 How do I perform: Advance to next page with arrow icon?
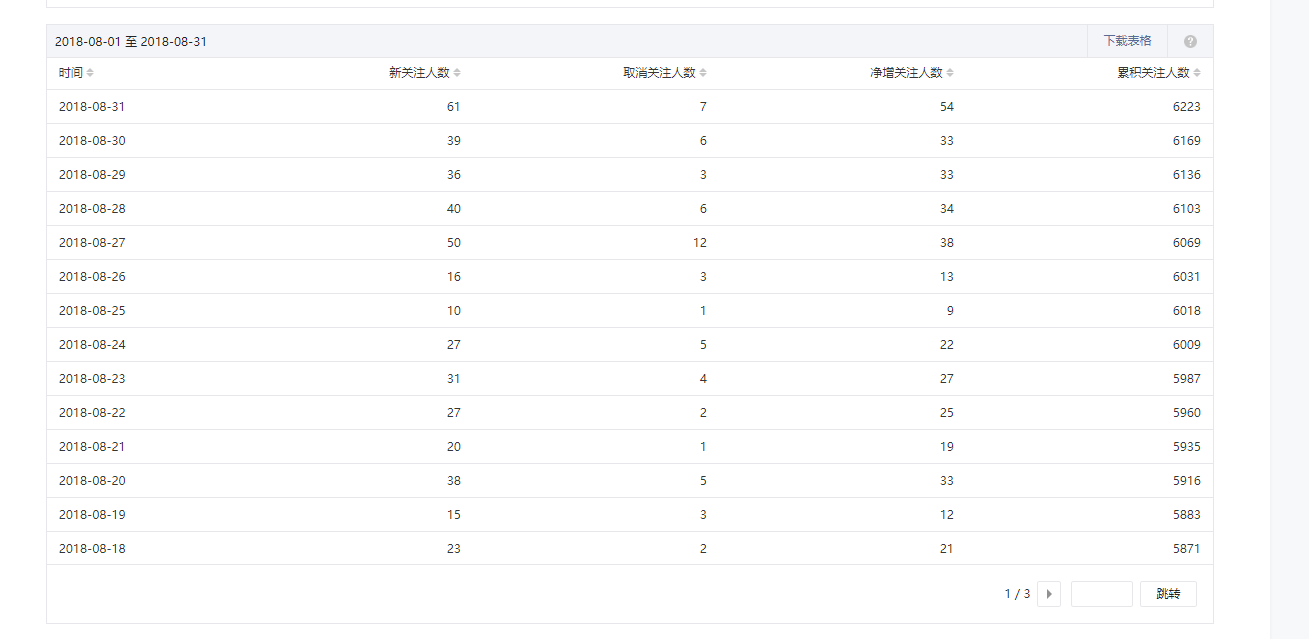tap(1049, 593)
